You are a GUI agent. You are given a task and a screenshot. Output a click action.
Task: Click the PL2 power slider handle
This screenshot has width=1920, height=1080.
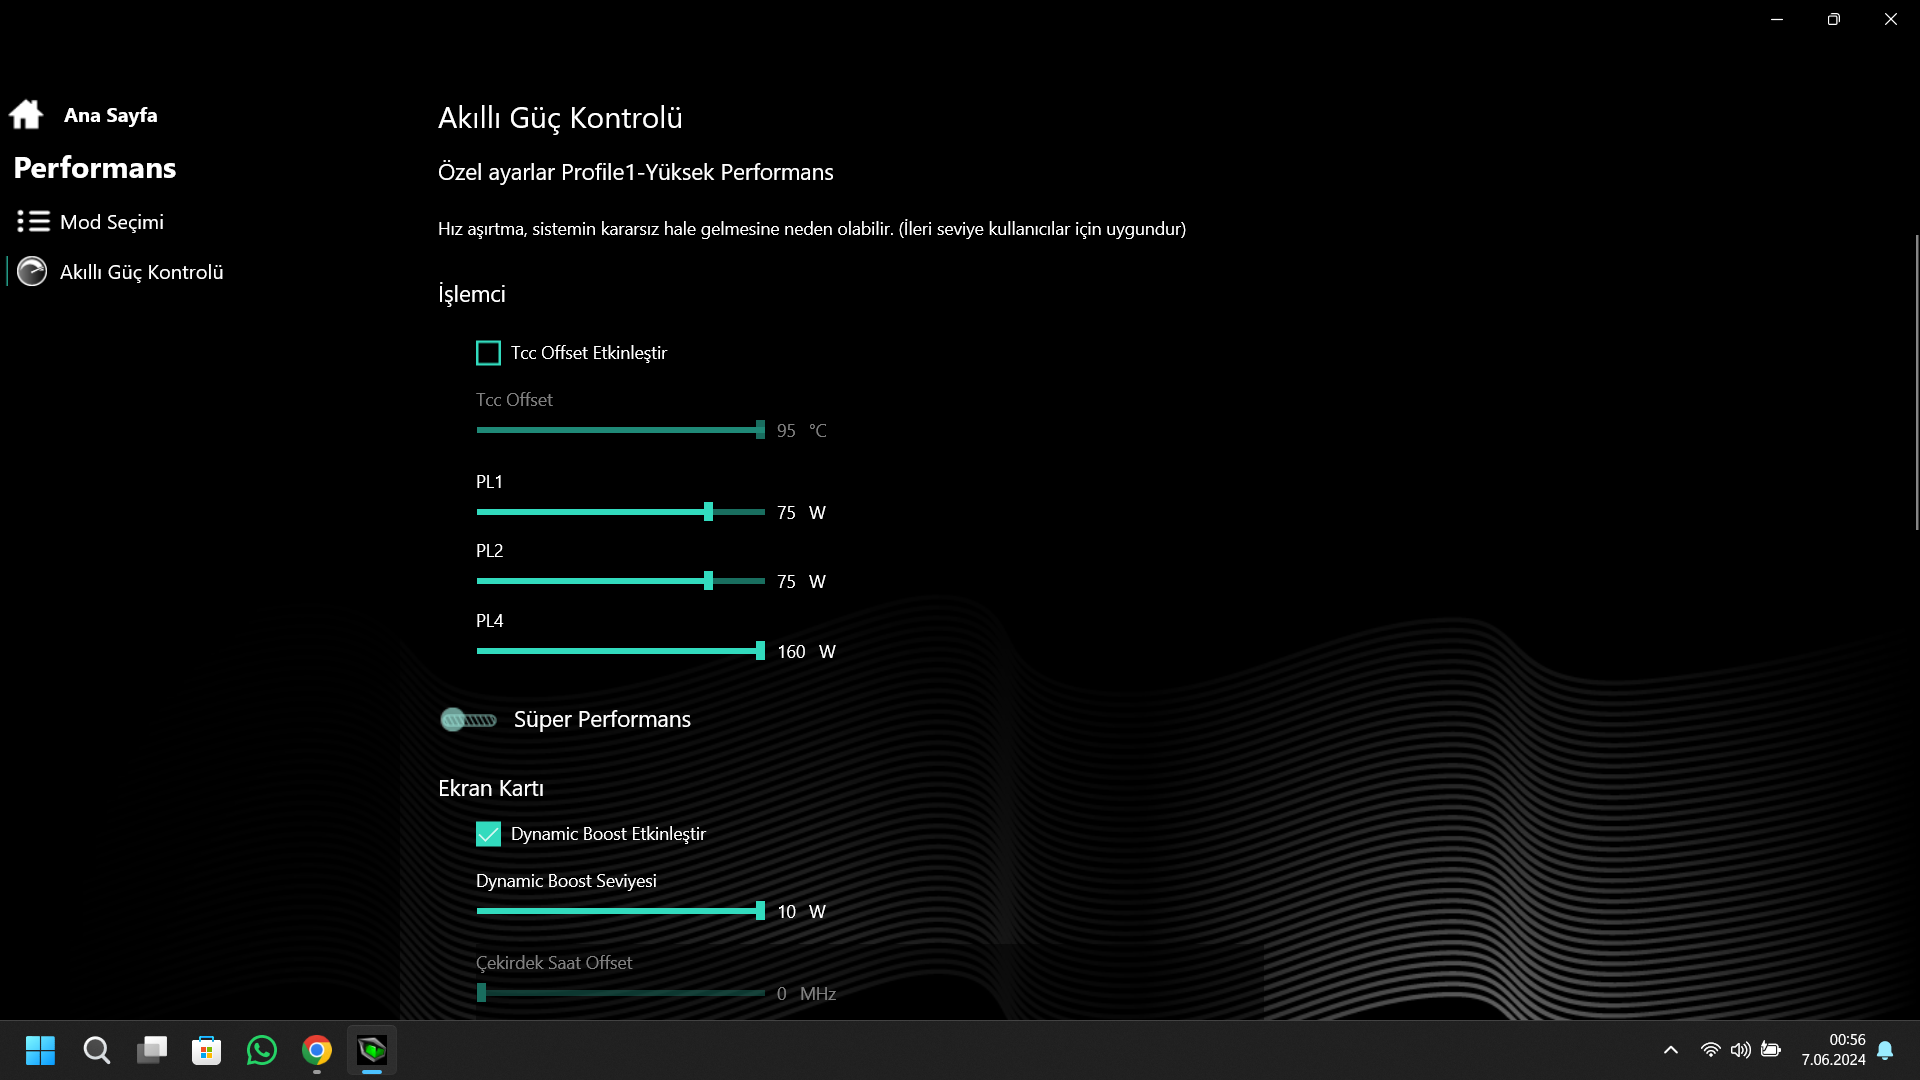point(709,581)
